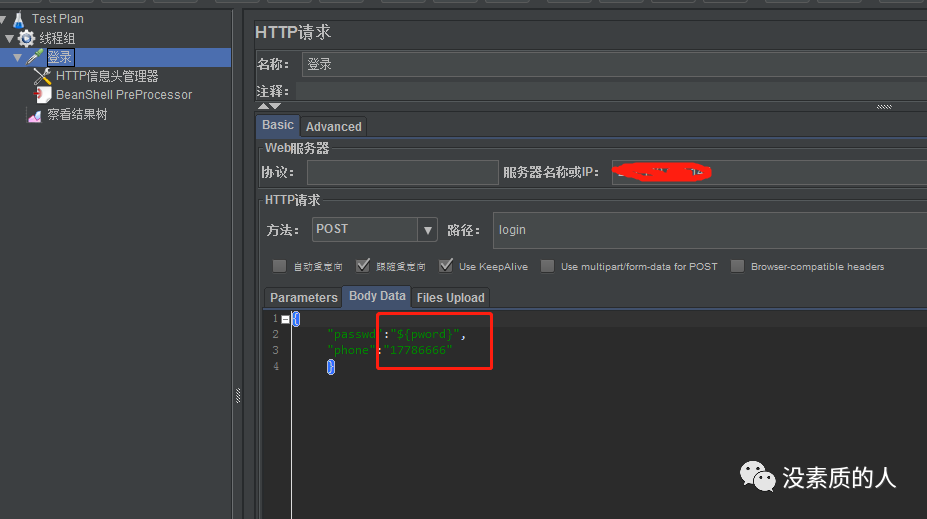This screenshot has width=927, height=519.
Task: Enable Use multipart/form-data for POST
Action: 547,266
